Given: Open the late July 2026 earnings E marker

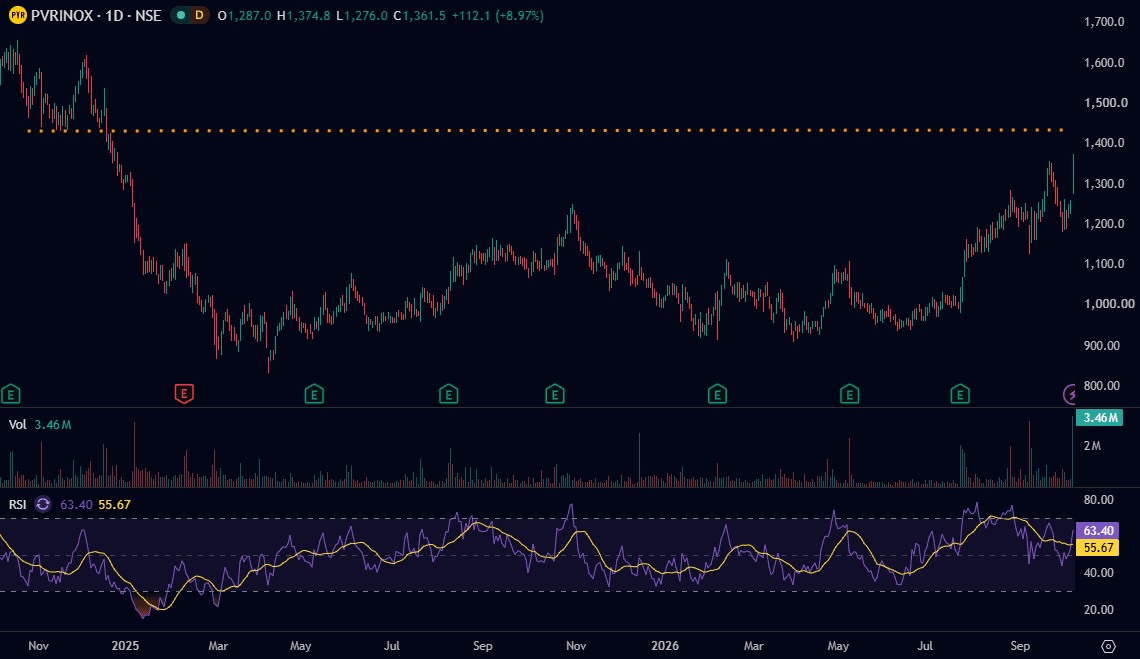Looking at the screenshot, I should coord(960,394).
